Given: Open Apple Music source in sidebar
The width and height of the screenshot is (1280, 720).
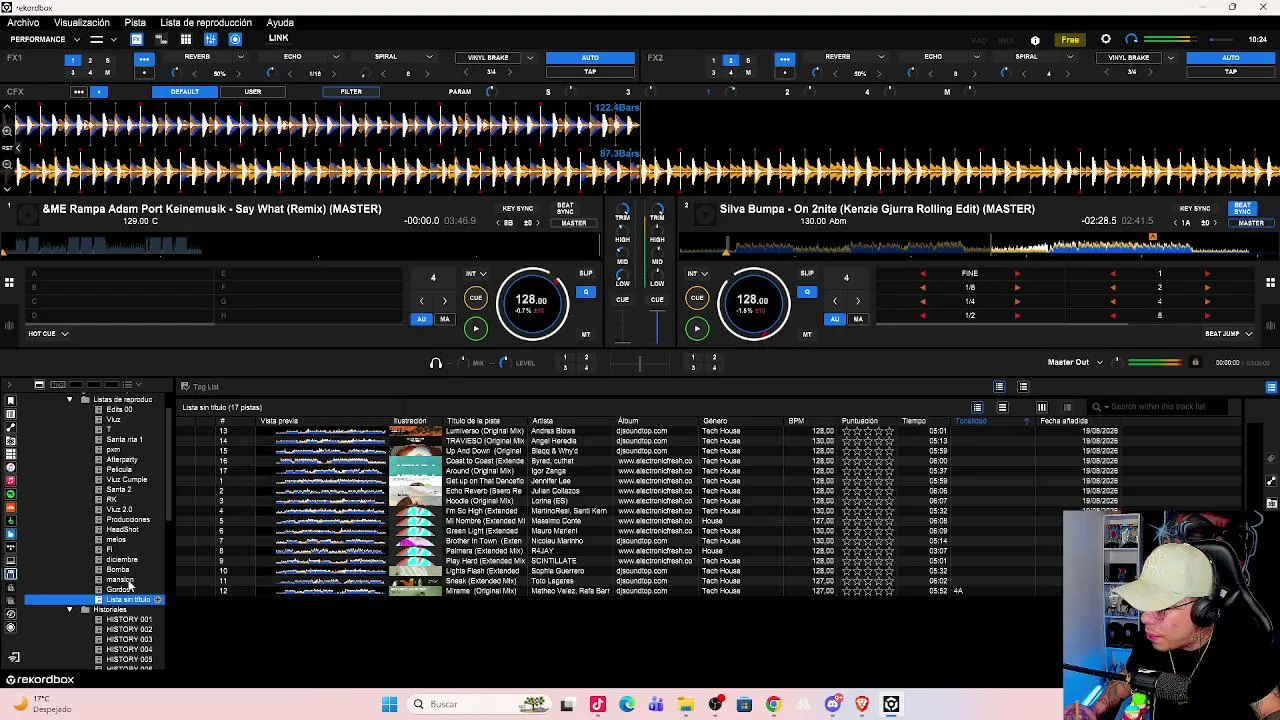Looking at the screenshot, I should click(11, 480).
